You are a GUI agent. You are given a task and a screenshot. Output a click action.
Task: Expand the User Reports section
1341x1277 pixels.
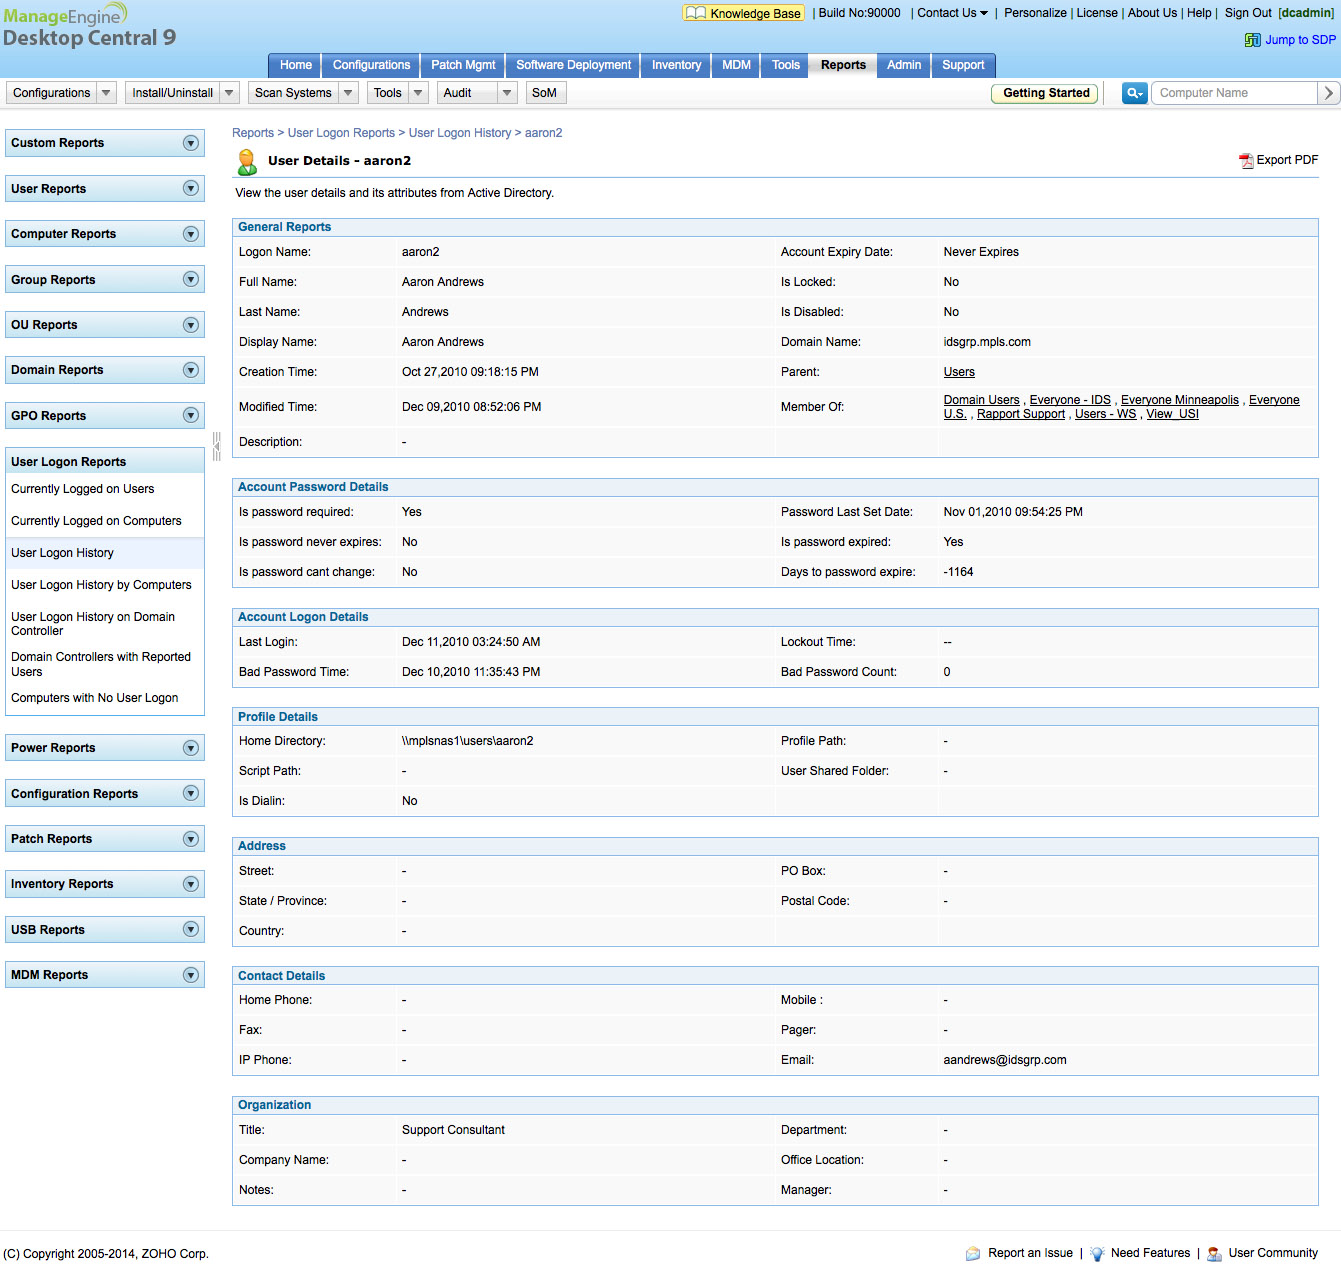pyautogui.click(x=191, y=188)
